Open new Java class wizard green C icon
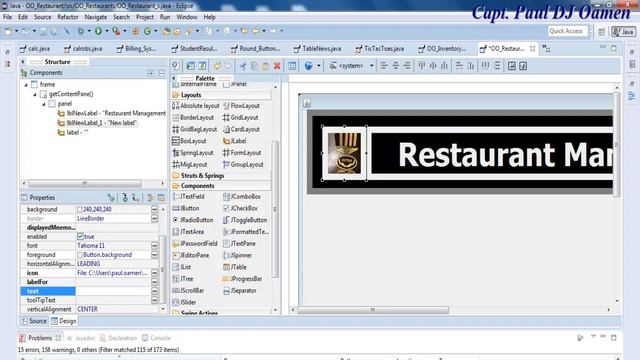640x360 pixels. [147, 31]
